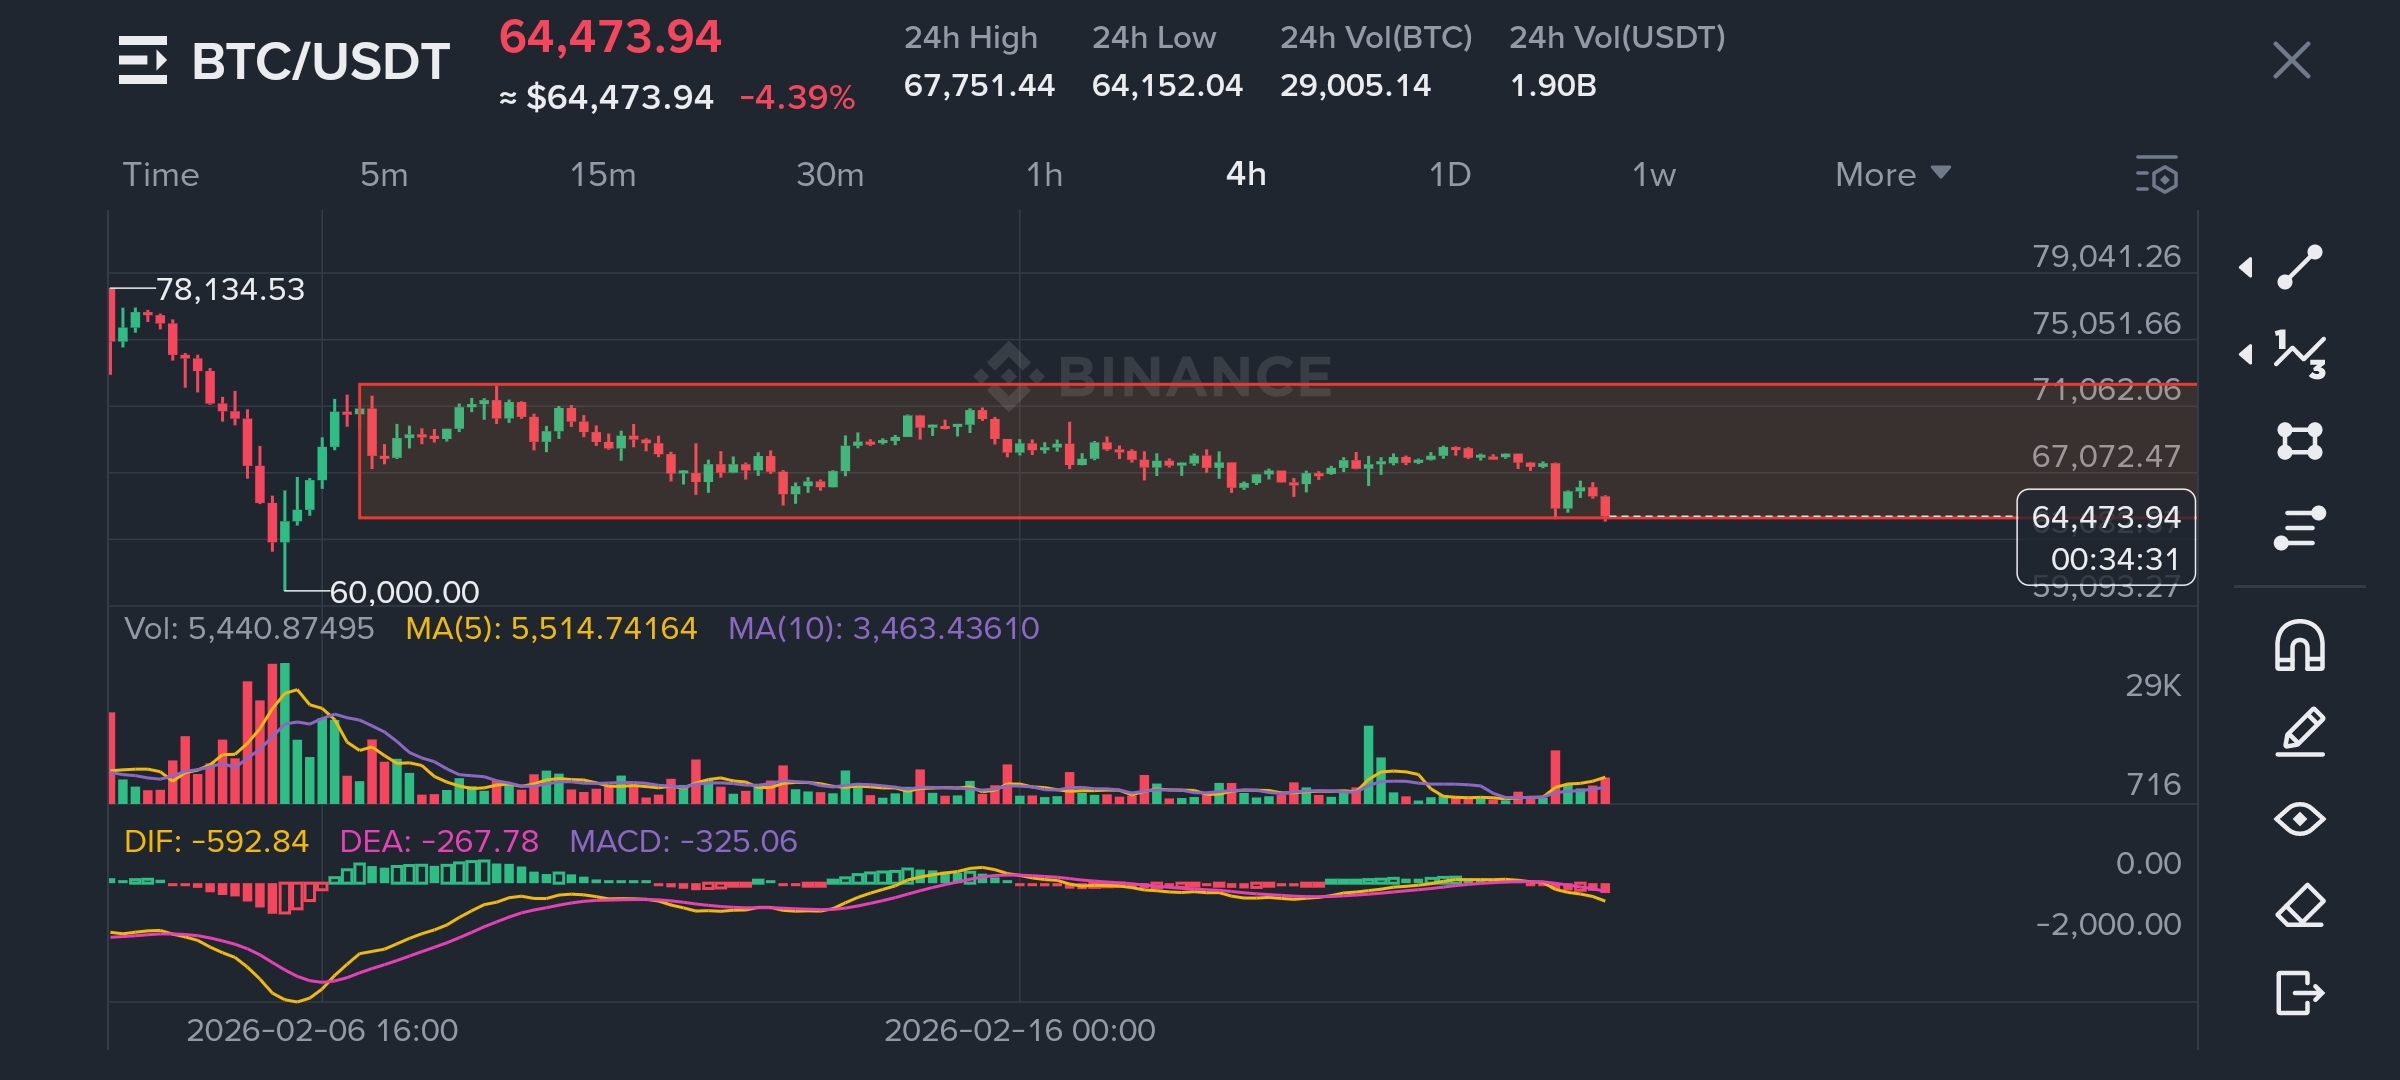Expand line tool options arrow
The image size is (2400, 1080).
coord(2246,267)
